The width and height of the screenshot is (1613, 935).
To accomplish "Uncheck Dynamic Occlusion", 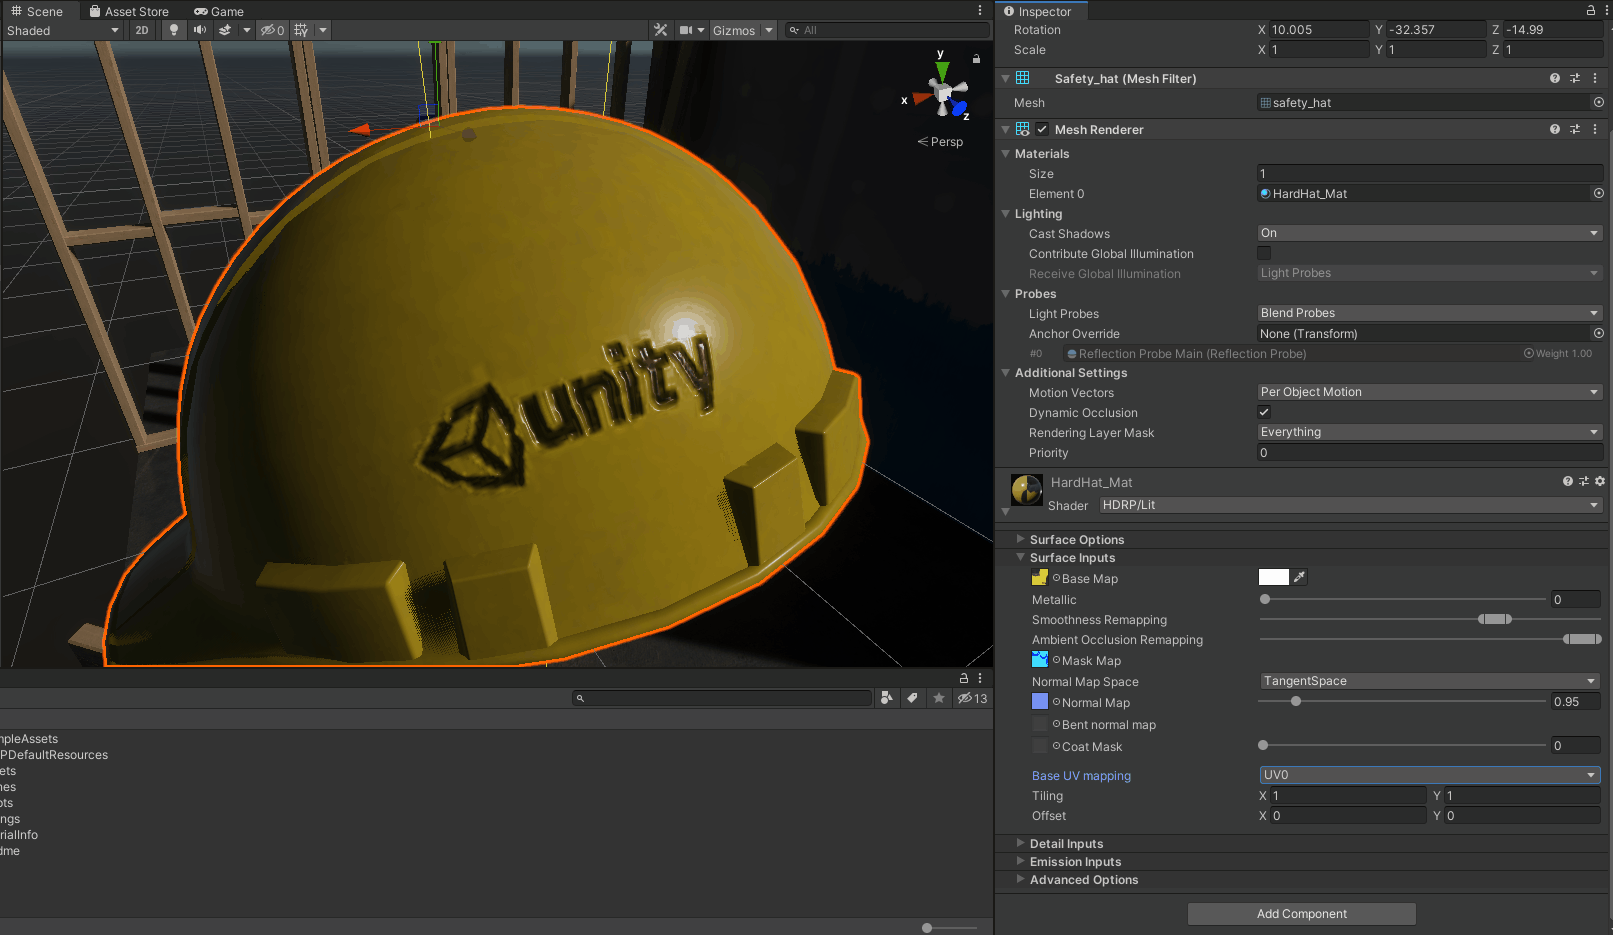I will (x=1264, y=412).
